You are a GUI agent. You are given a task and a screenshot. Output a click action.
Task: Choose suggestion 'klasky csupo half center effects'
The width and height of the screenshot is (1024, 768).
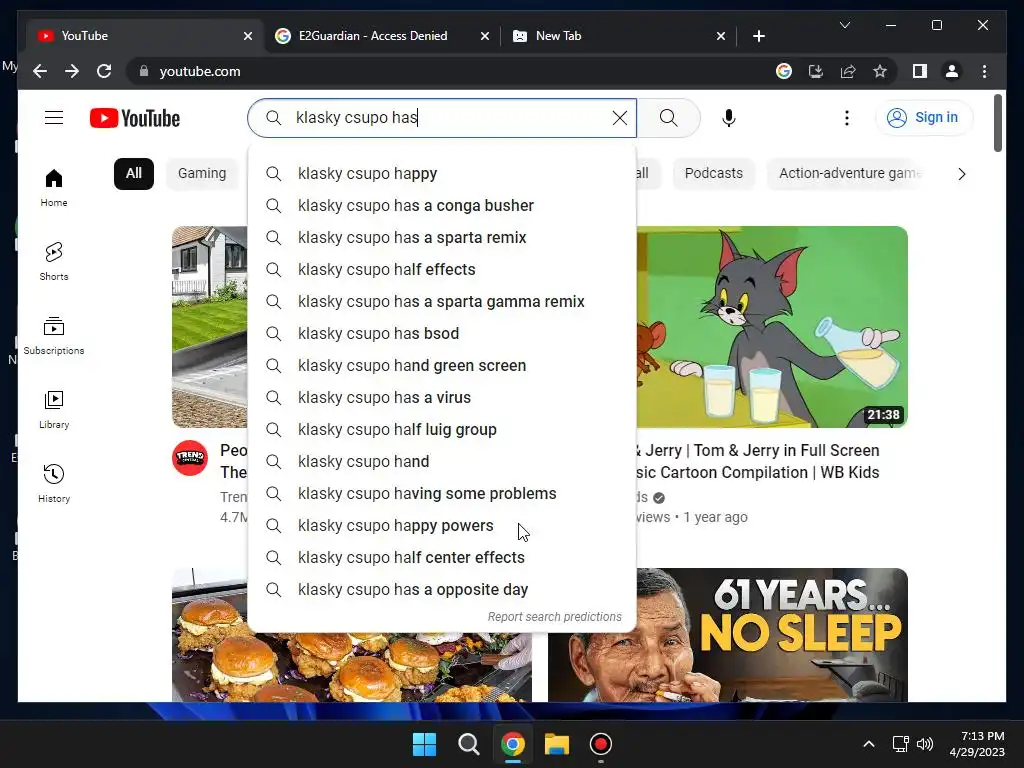click(441, 558)
